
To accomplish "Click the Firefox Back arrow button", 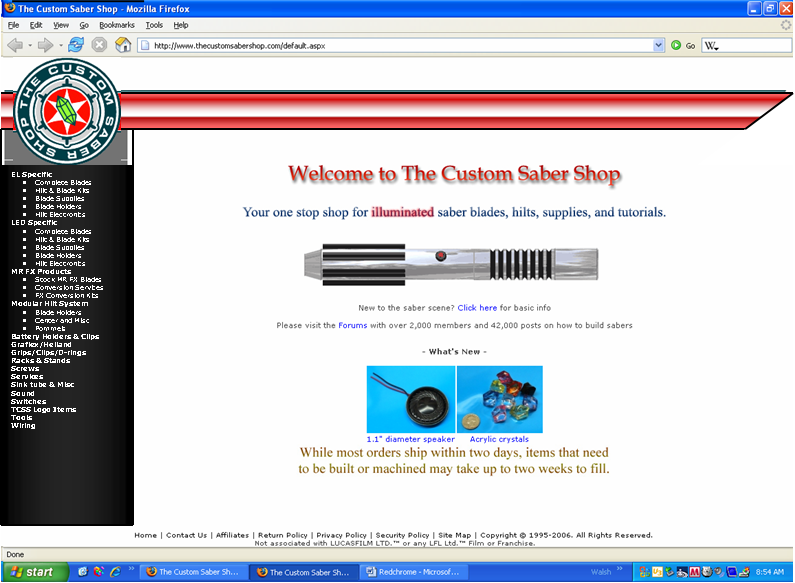I will click(x=14, y=45).
